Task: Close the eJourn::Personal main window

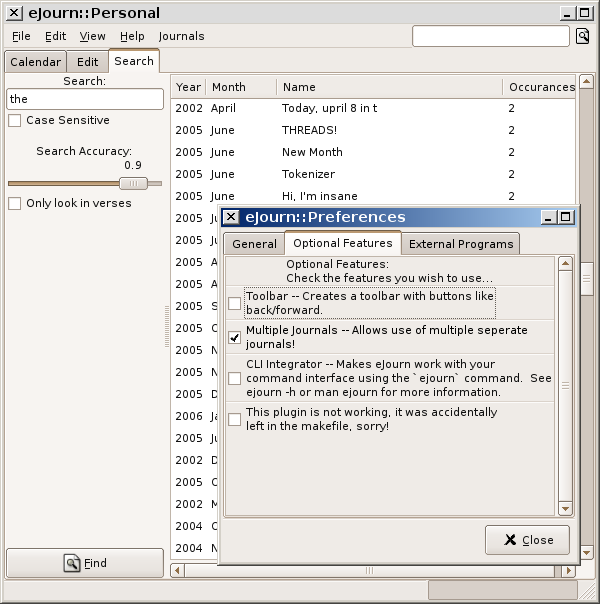Action: (14, 13)
